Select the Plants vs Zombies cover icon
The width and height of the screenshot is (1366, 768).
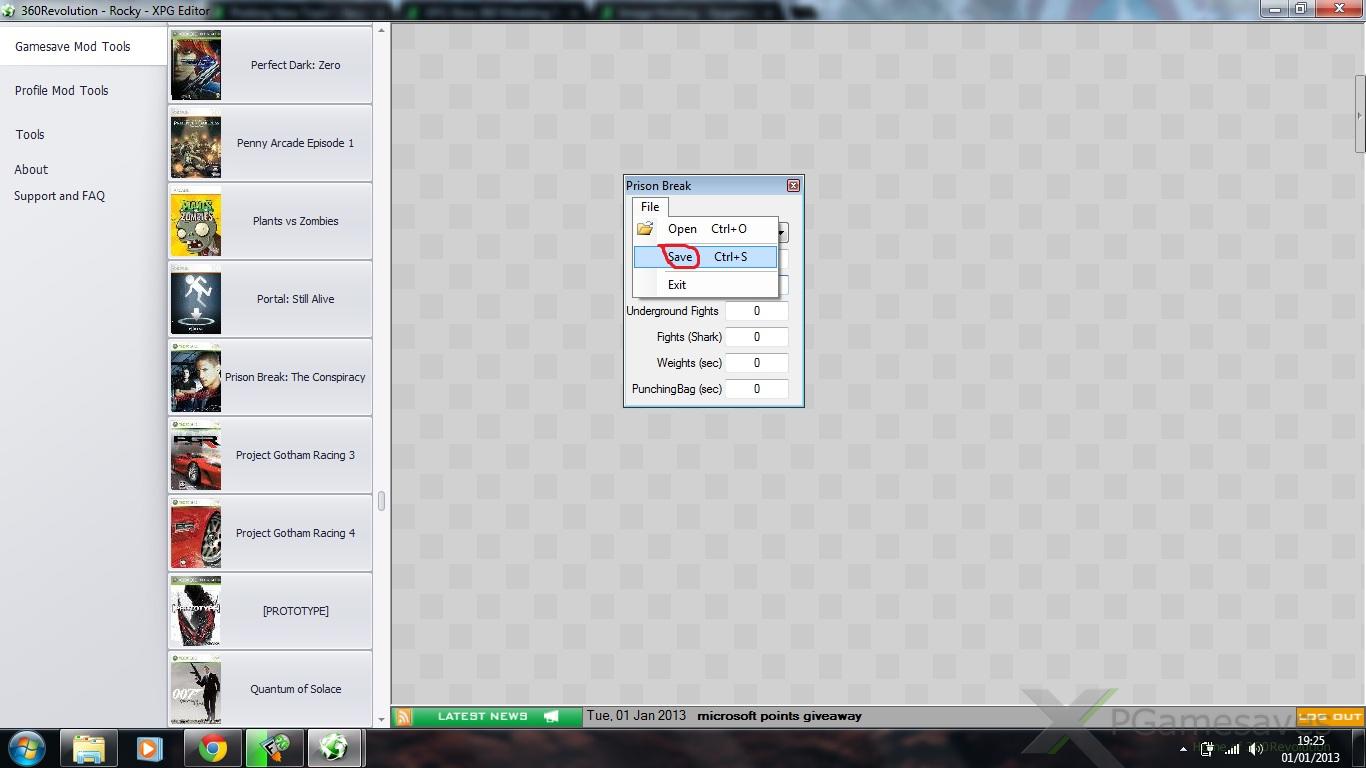click(196, 221)
